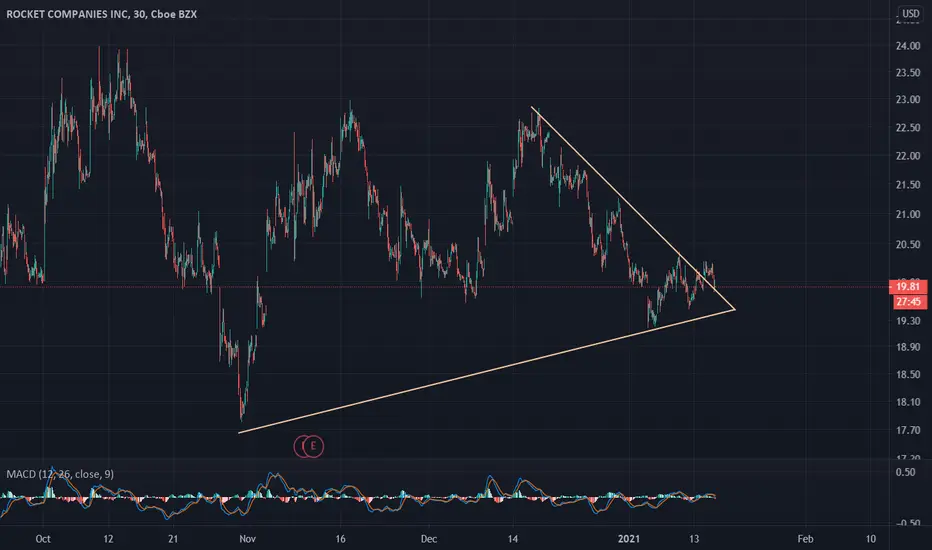
Task: Click the Feb label on time axis
Action: [805, 539]
